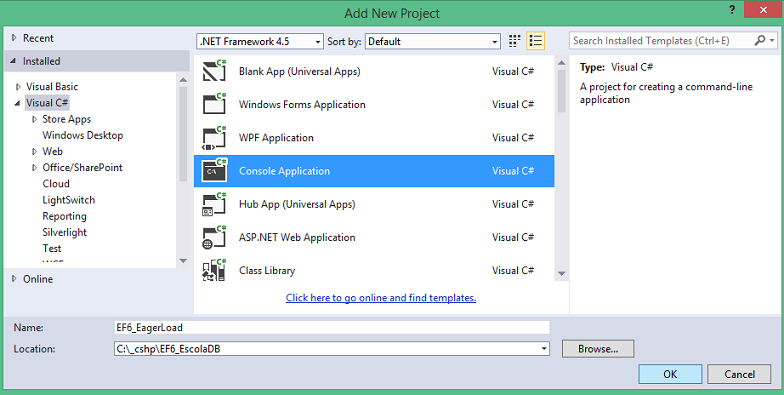The height and width of the screenshot is (395, 784).
Task: Select the Windows Forms Application icon
Action: tap(214, 104)
